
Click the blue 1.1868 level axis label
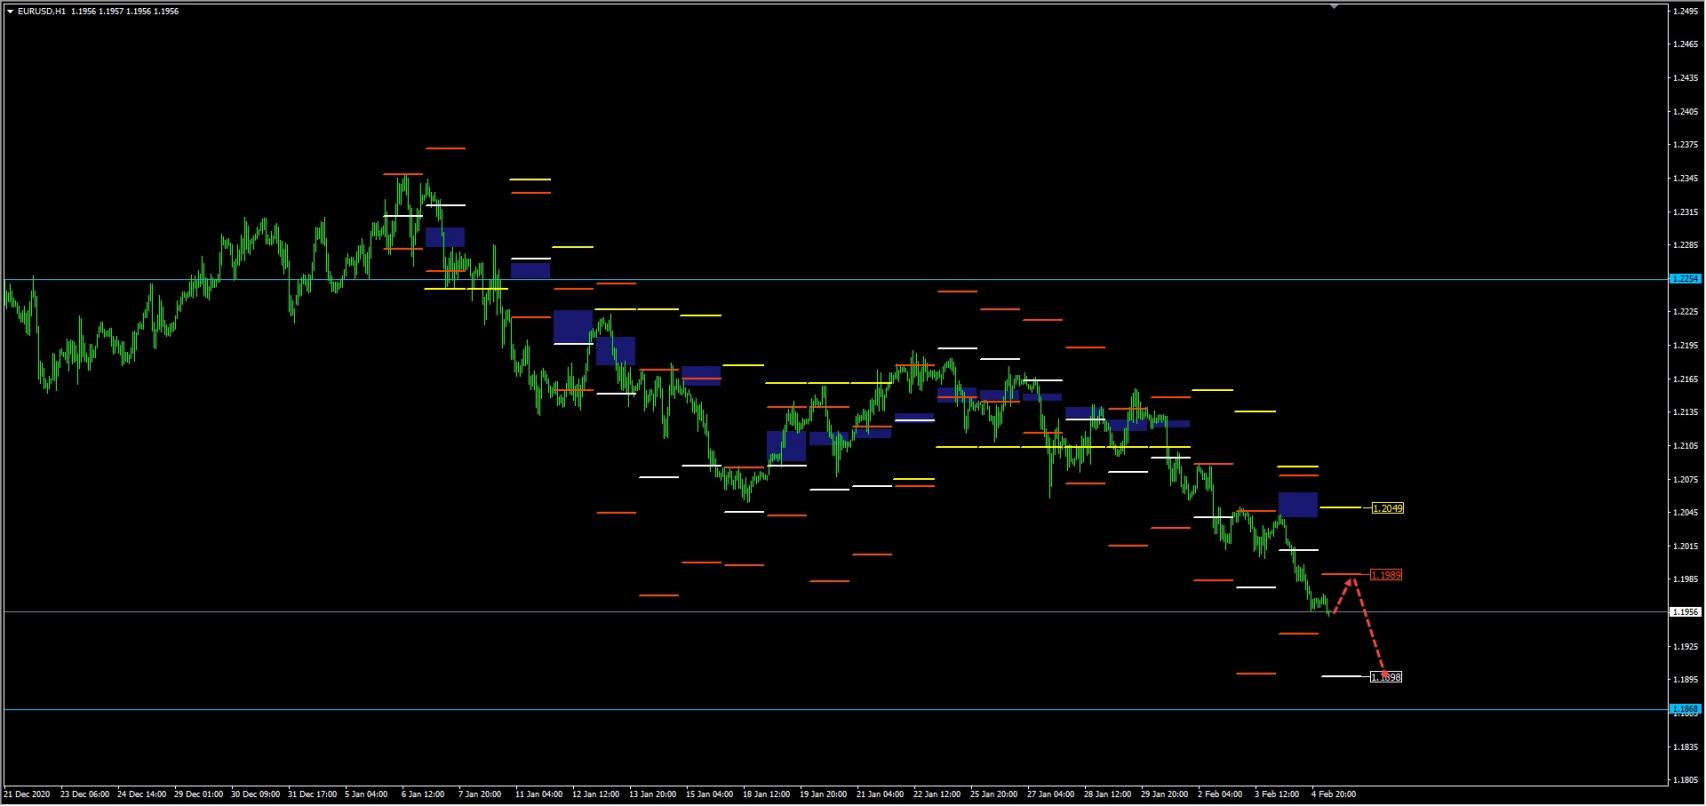point(1685,709)
